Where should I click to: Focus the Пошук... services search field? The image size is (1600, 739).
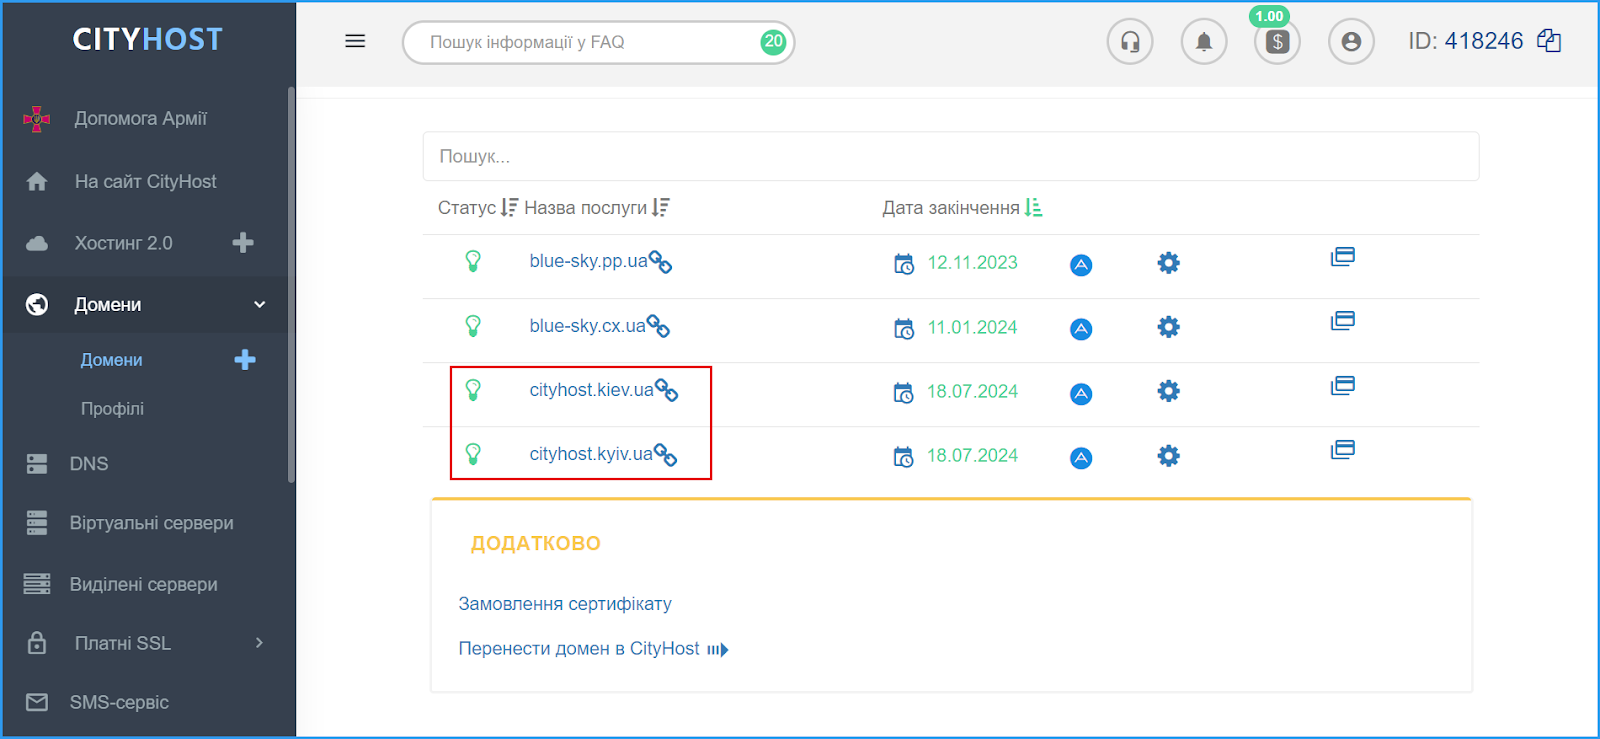(x=951, y=157)
